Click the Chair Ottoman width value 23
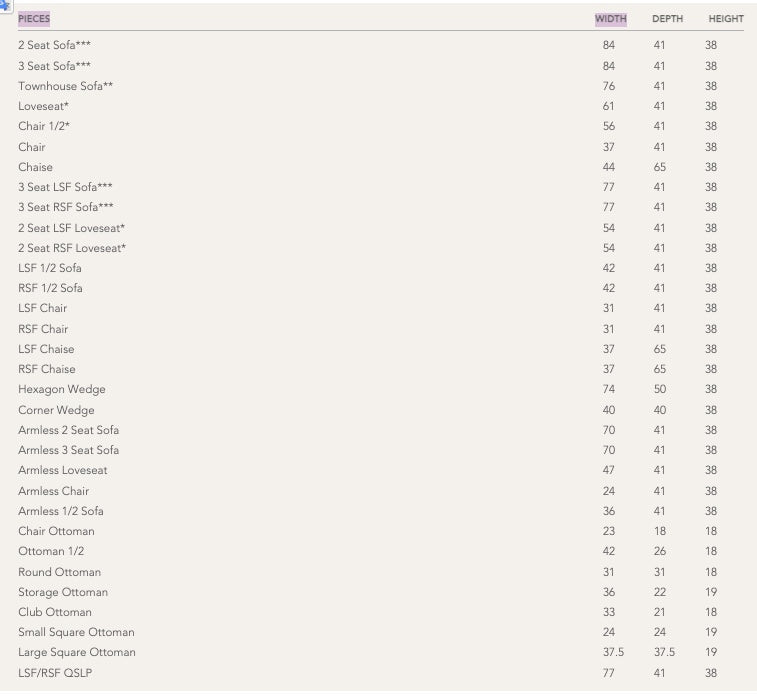 tap(609, 531)
